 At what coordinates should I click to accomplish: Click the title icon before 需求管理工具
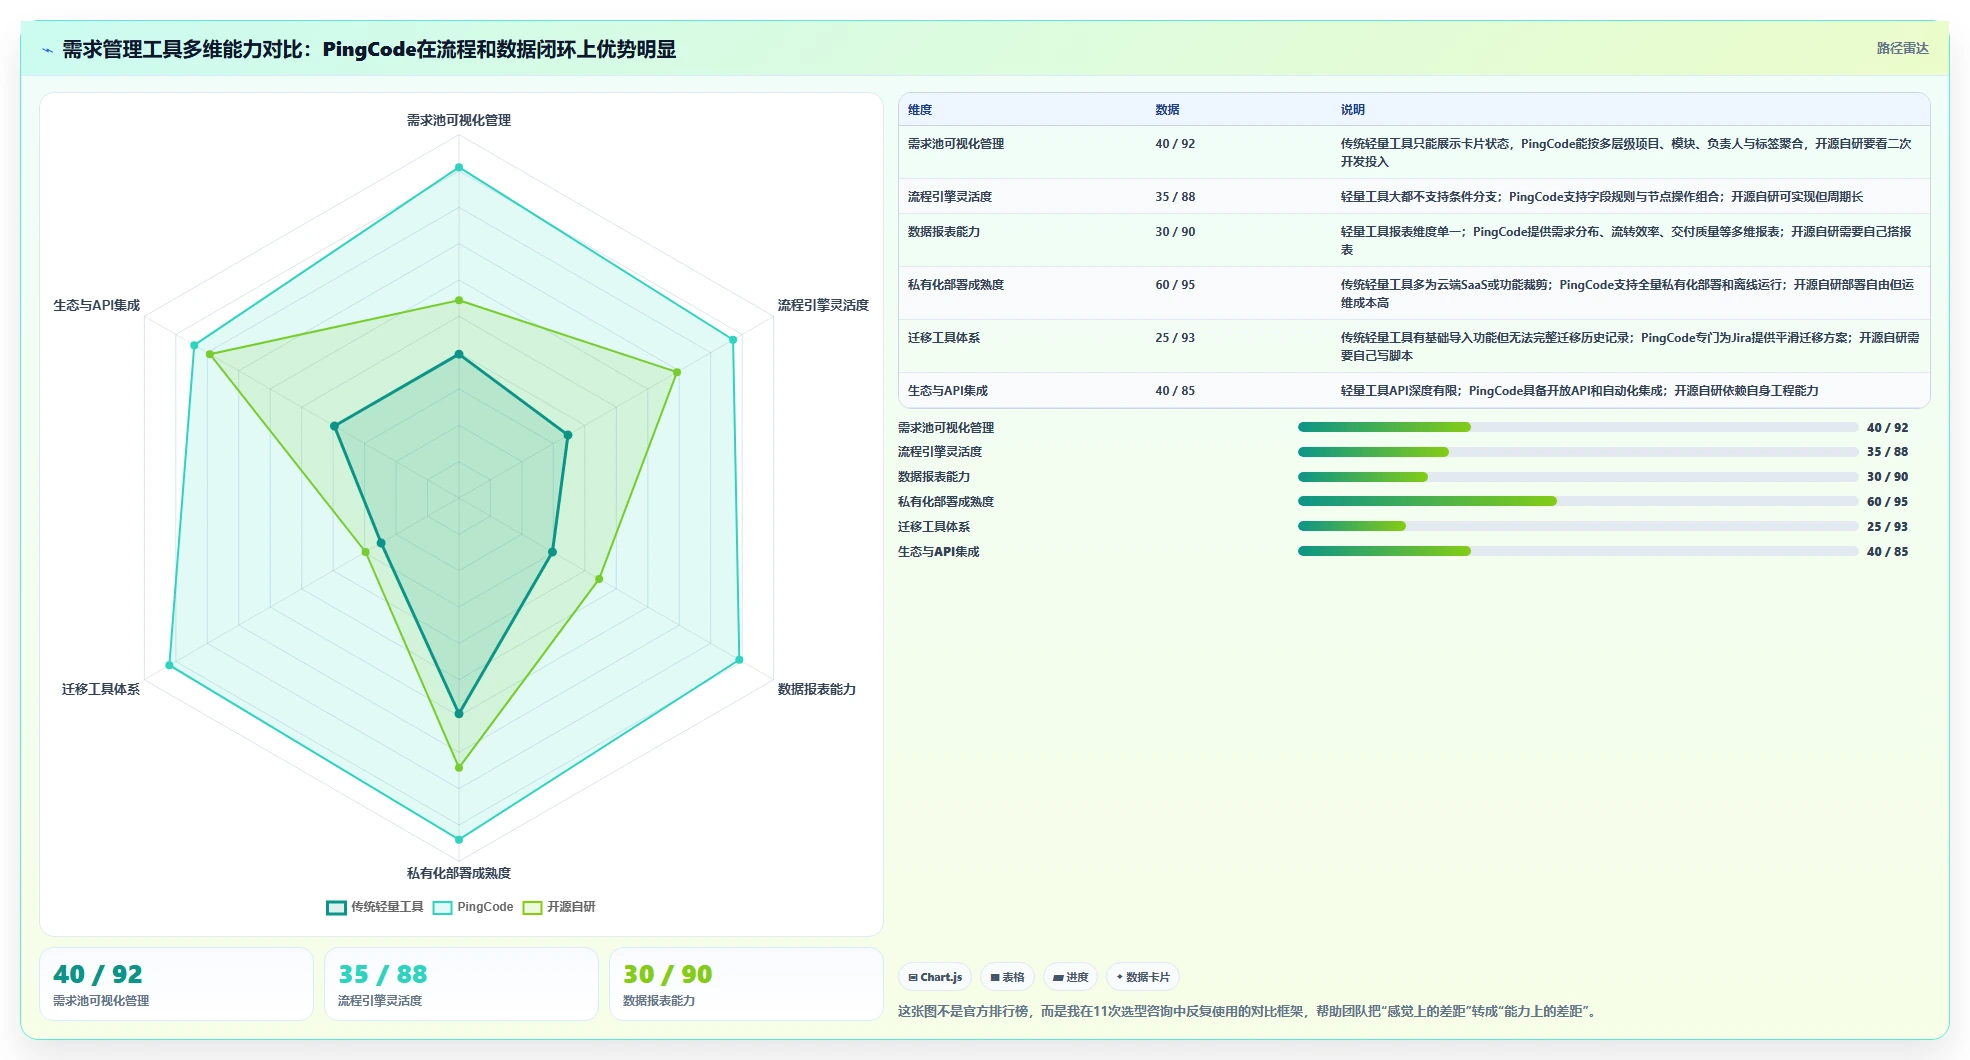pyautogui.click(x=47, y=49)
